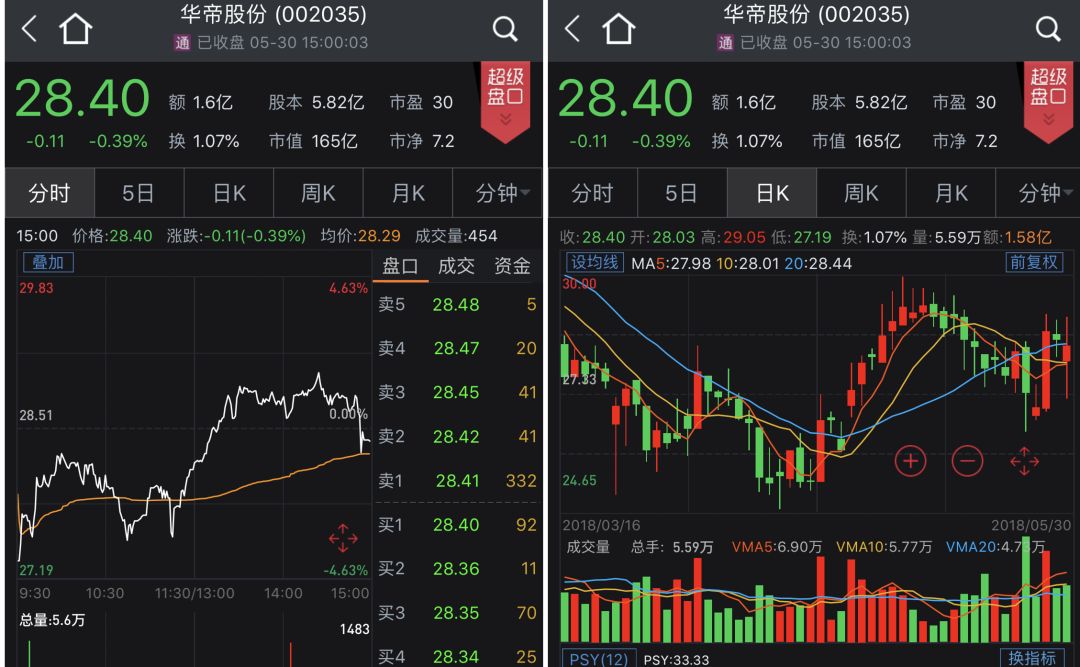This screenshot has height=667, width=1080.
Task: Tap the PSY(12) indicator button
Action: (599, 659)
